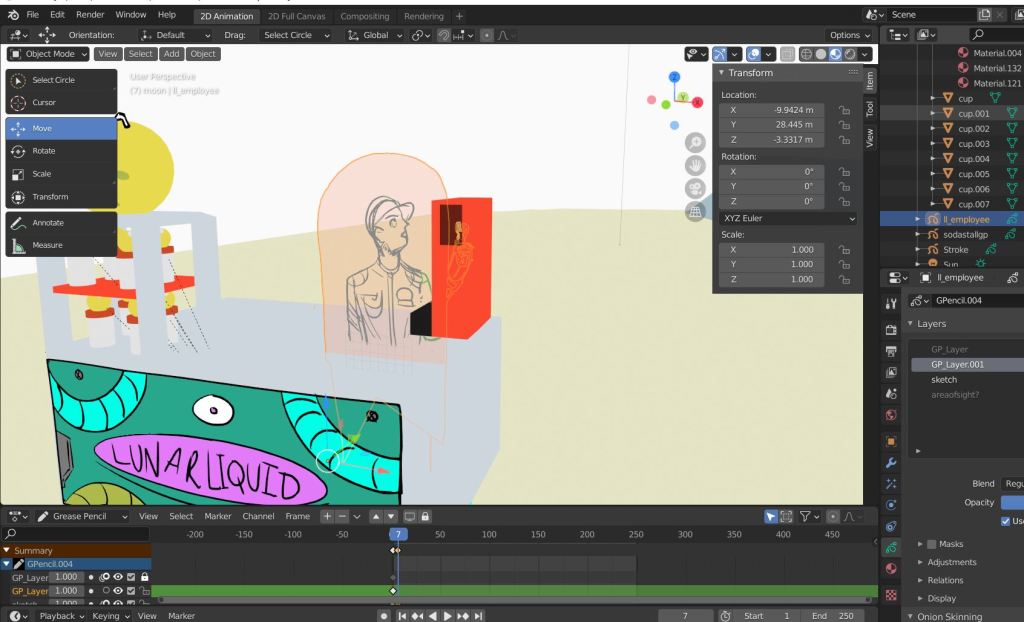The width and height of the screenshot is (1024, 622).
Task: Open the XYZ Euler rotation mode dropdown
Action: tap(788, 218)
